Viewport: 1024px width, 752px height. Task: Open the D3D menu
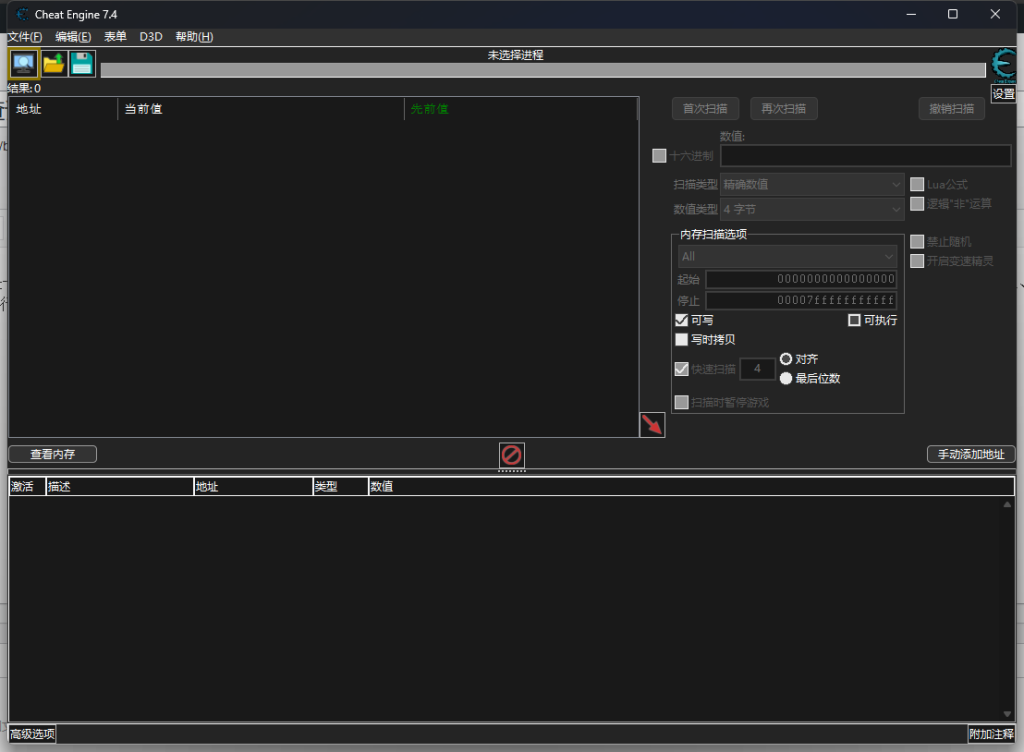(151, 37)
